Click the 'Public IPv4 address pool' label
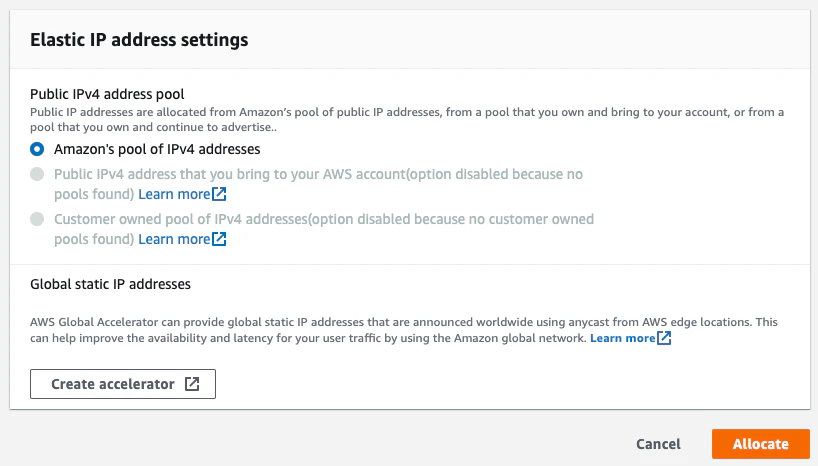The height and width of the screenshot is (466, 818). click(107, 94)
